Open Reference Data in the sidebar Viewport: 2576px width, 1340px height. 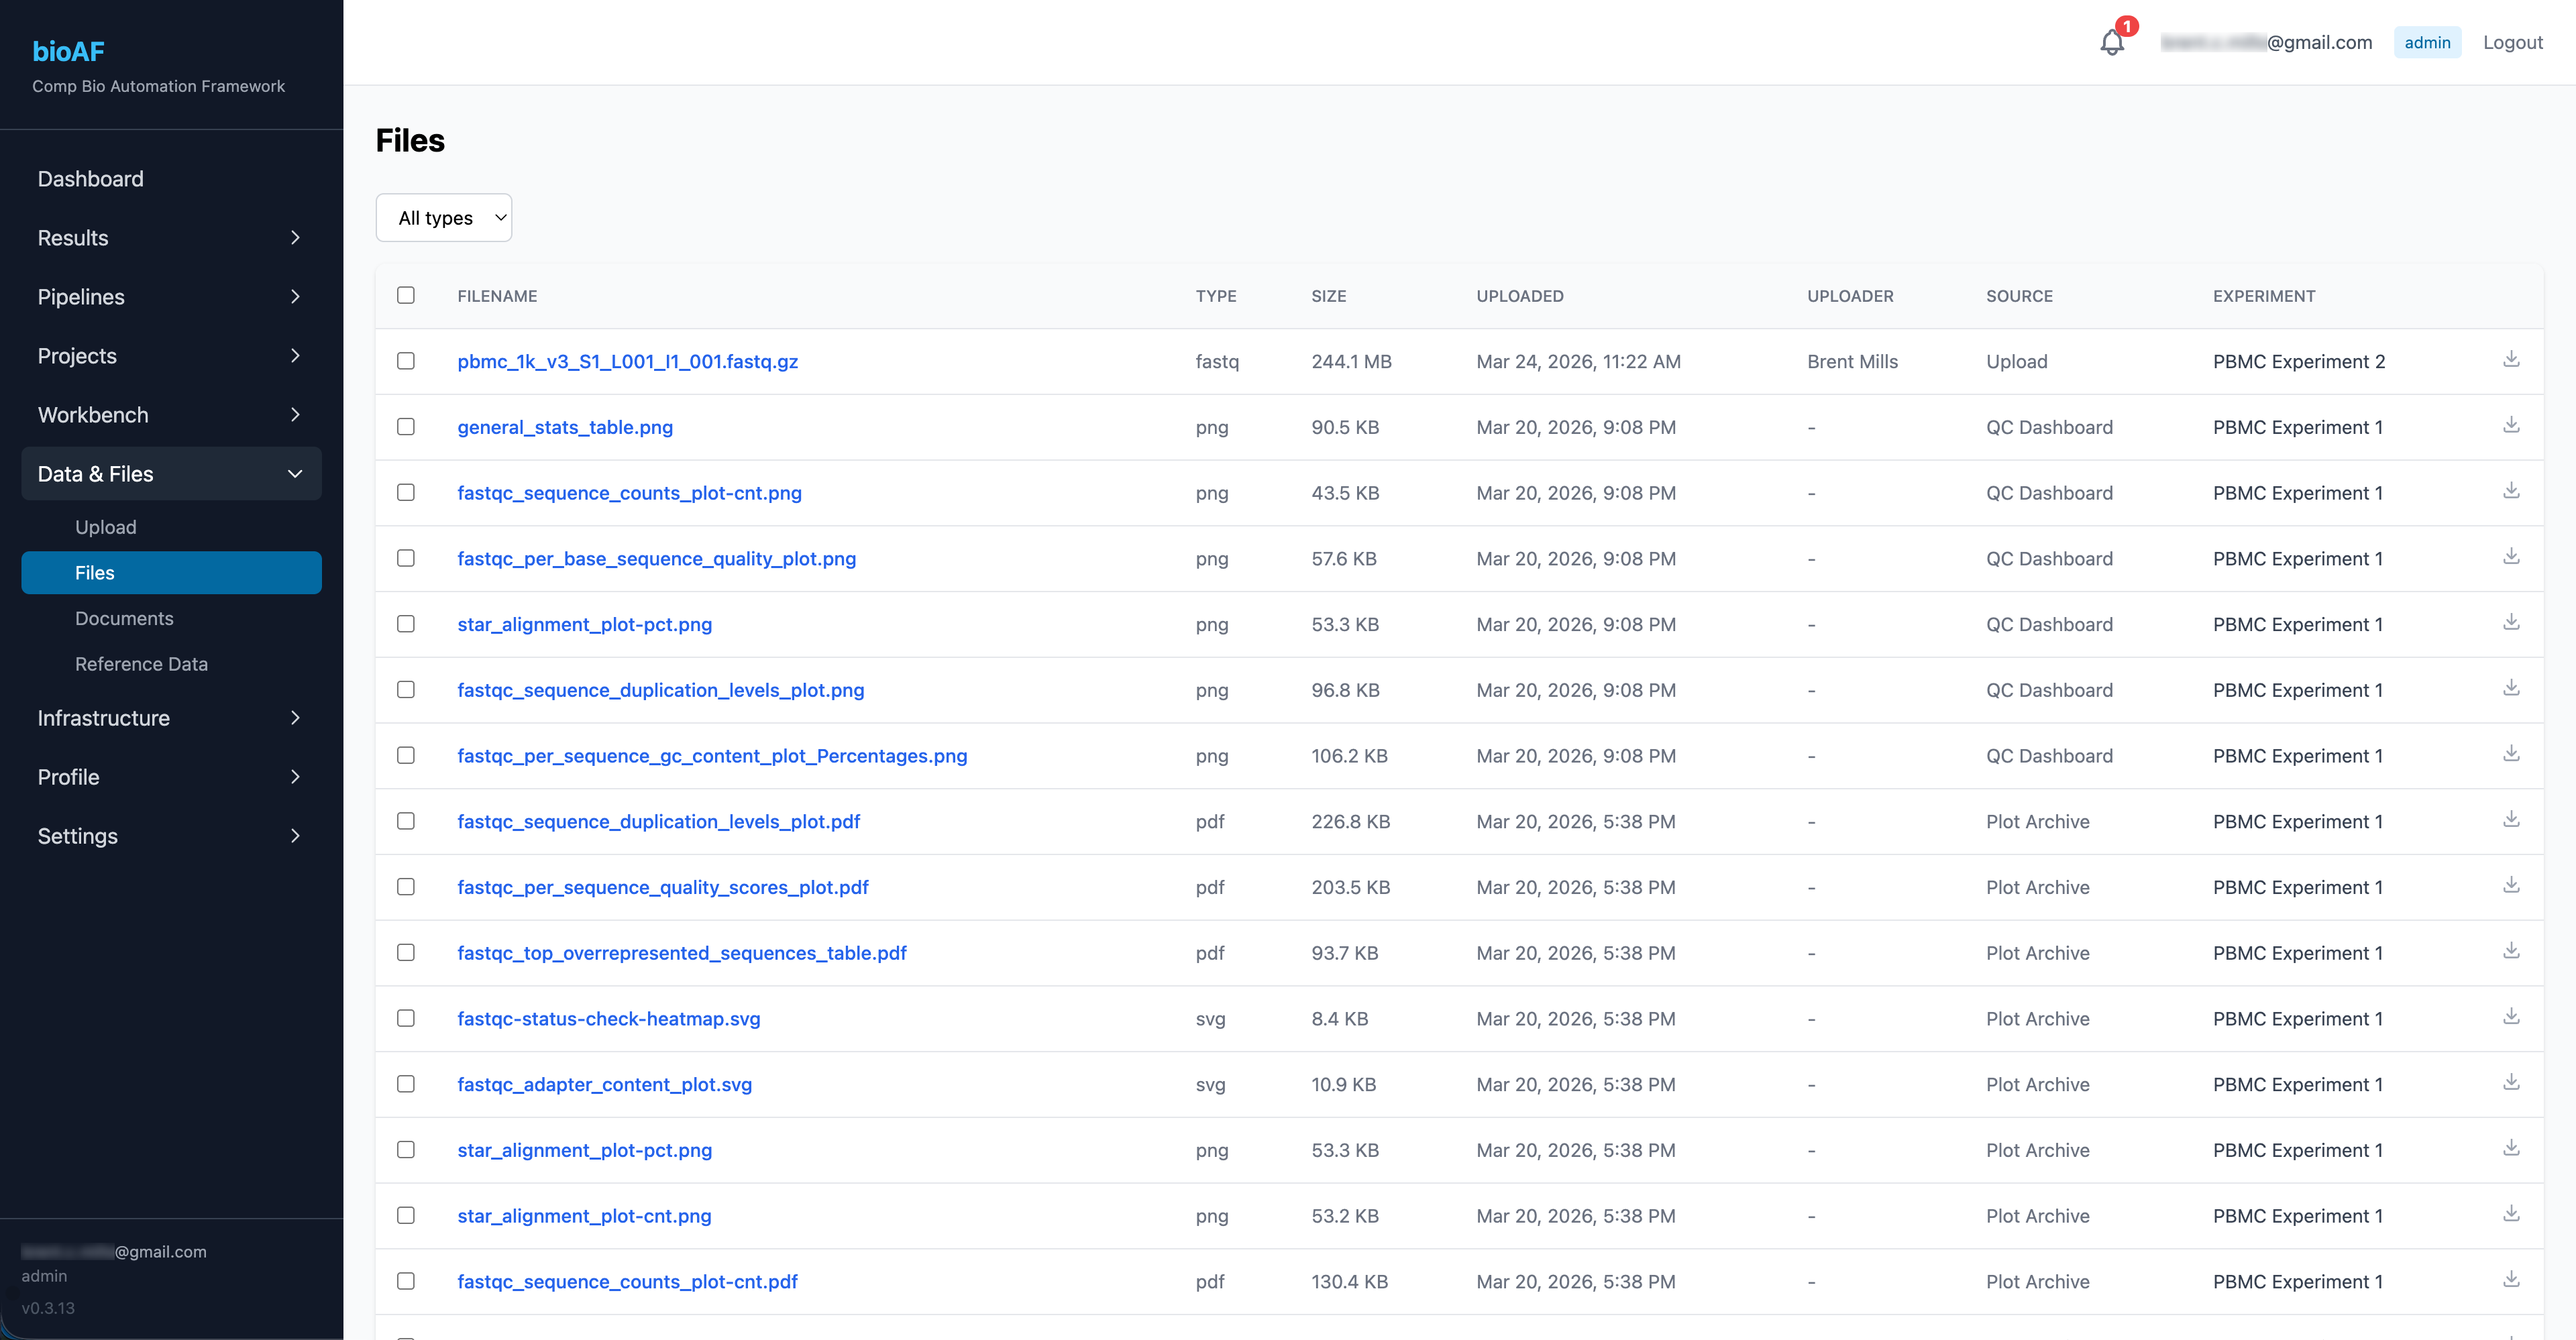(171, 664)
